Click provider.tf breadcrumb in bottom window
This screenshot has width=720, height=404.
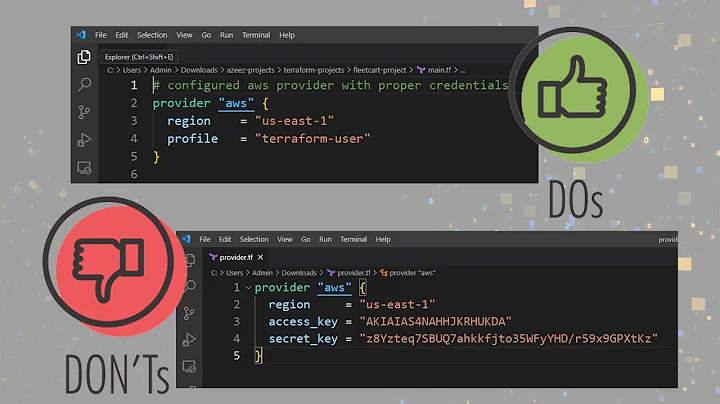point(354,273)
